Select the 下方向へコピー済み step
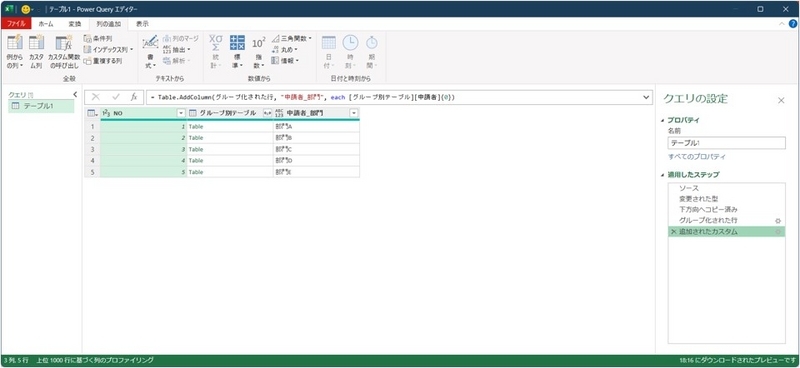 coord(727,210)
